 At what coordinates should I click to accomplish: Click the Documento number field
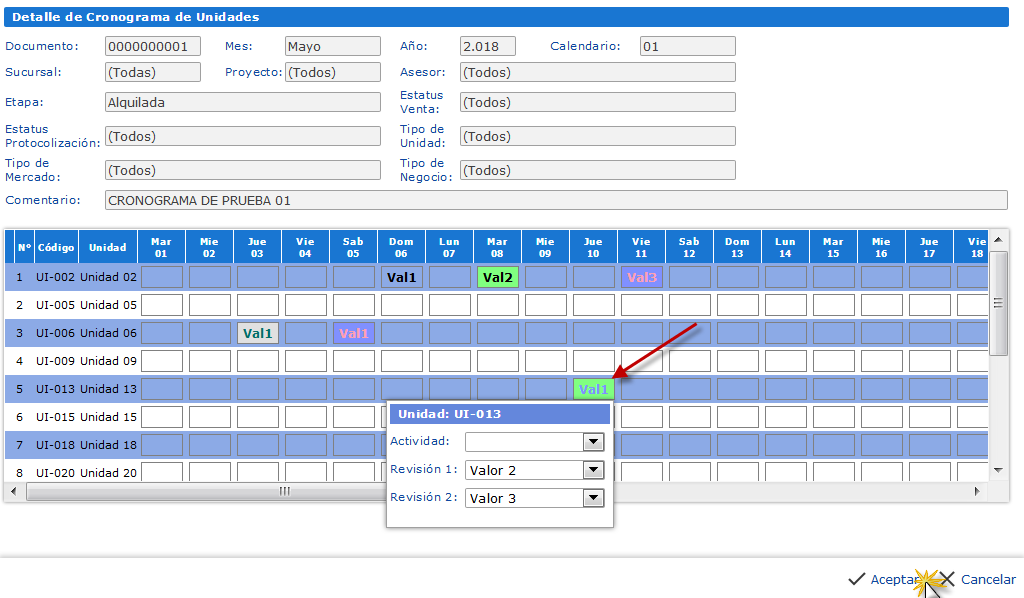(x=152, y=46)
